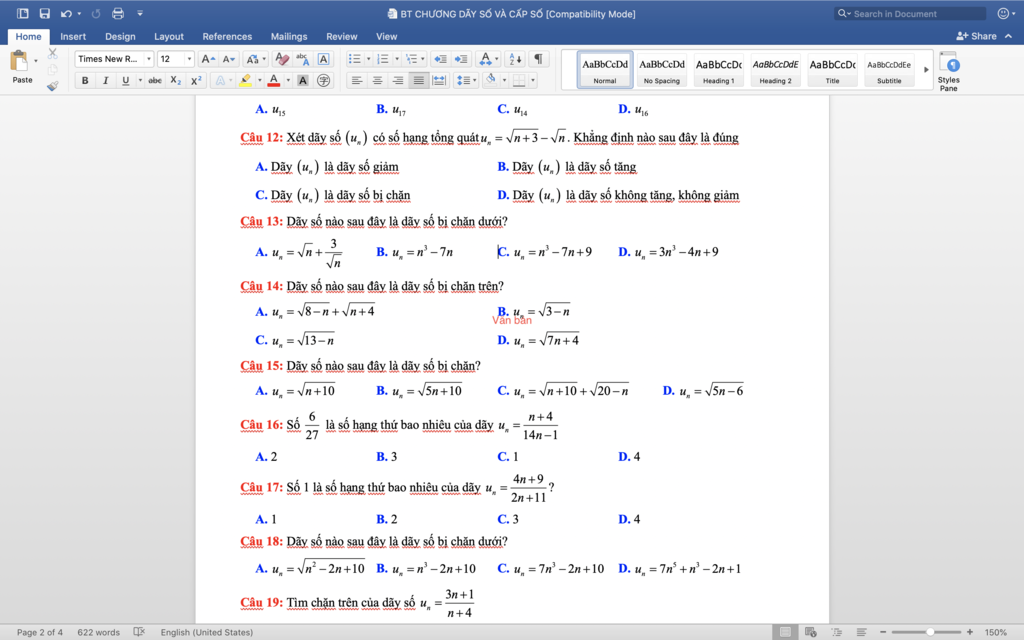Viewport: 1024px width, 640px height.
Task: Switch to the Insert tab
Action: (73, 37)
